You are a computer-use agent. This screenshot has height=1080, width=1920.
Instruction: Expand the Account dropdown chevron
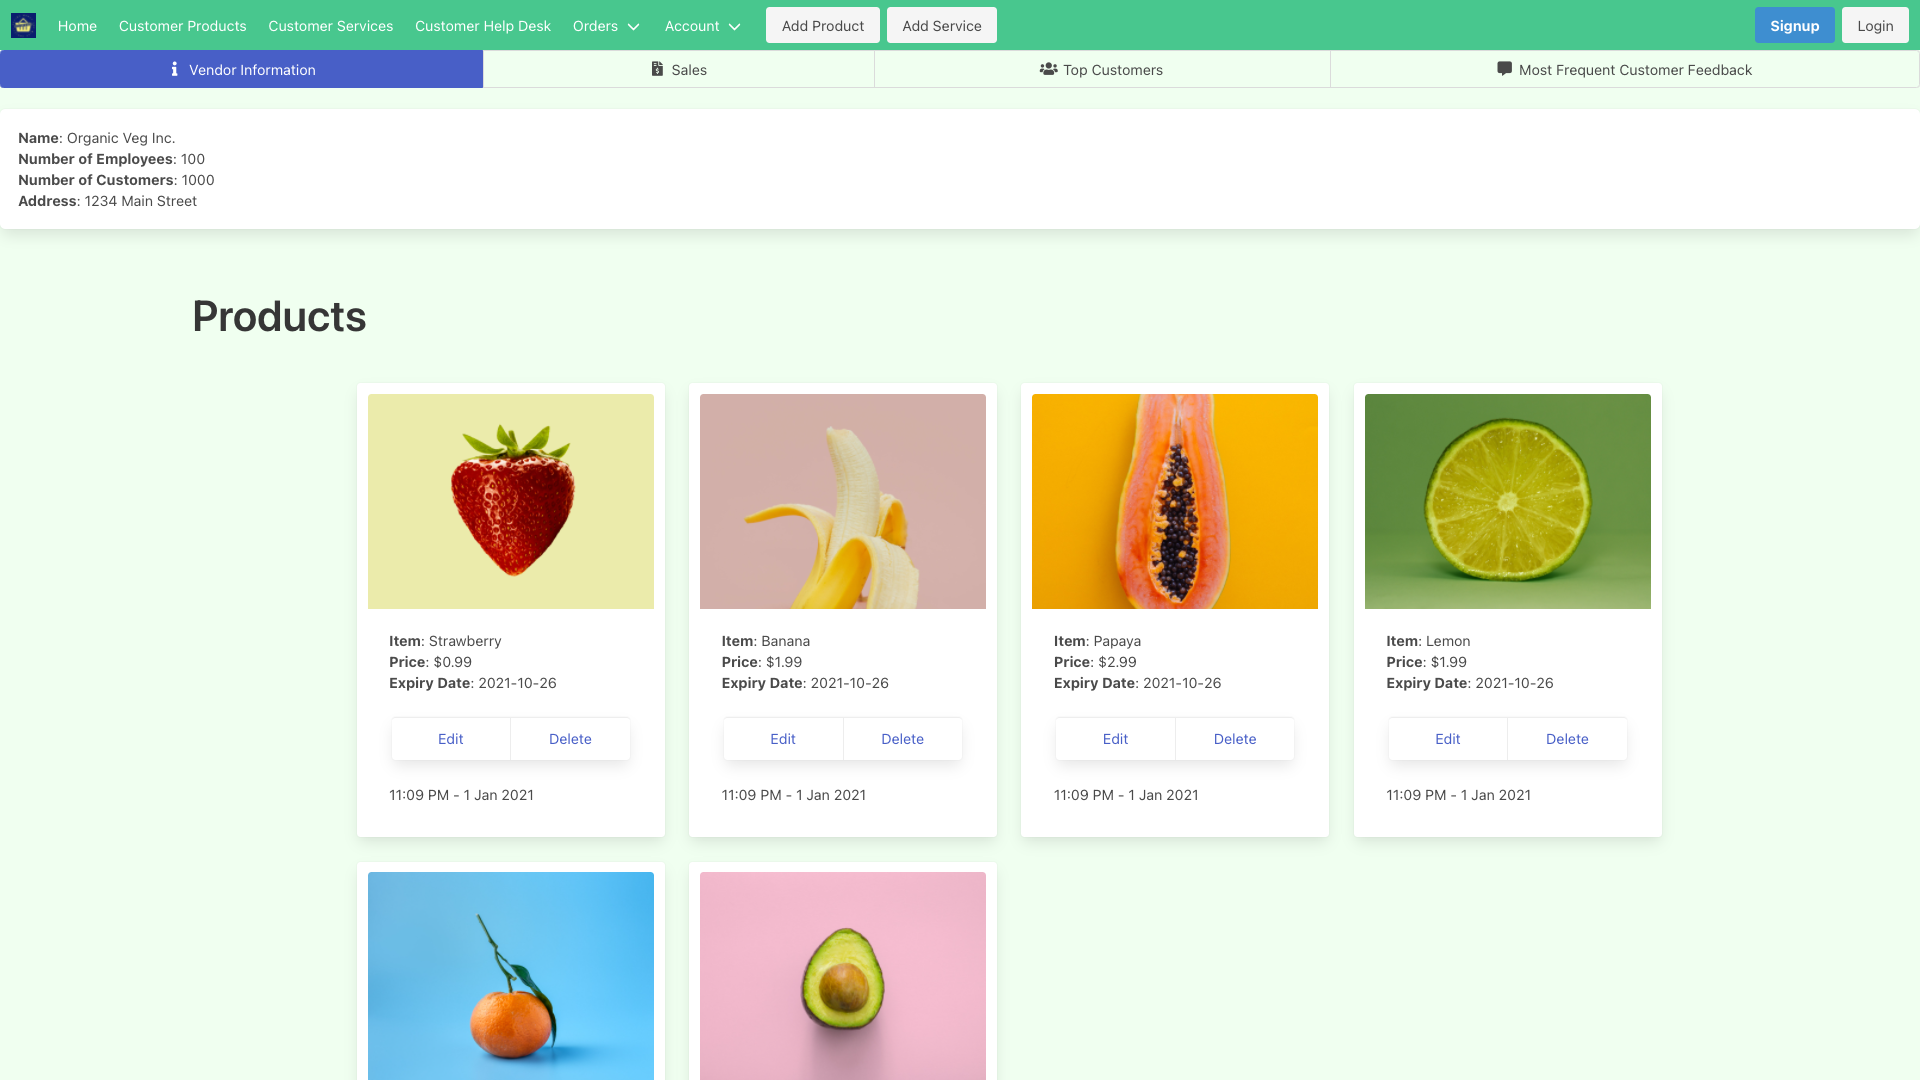coord(734,27)
